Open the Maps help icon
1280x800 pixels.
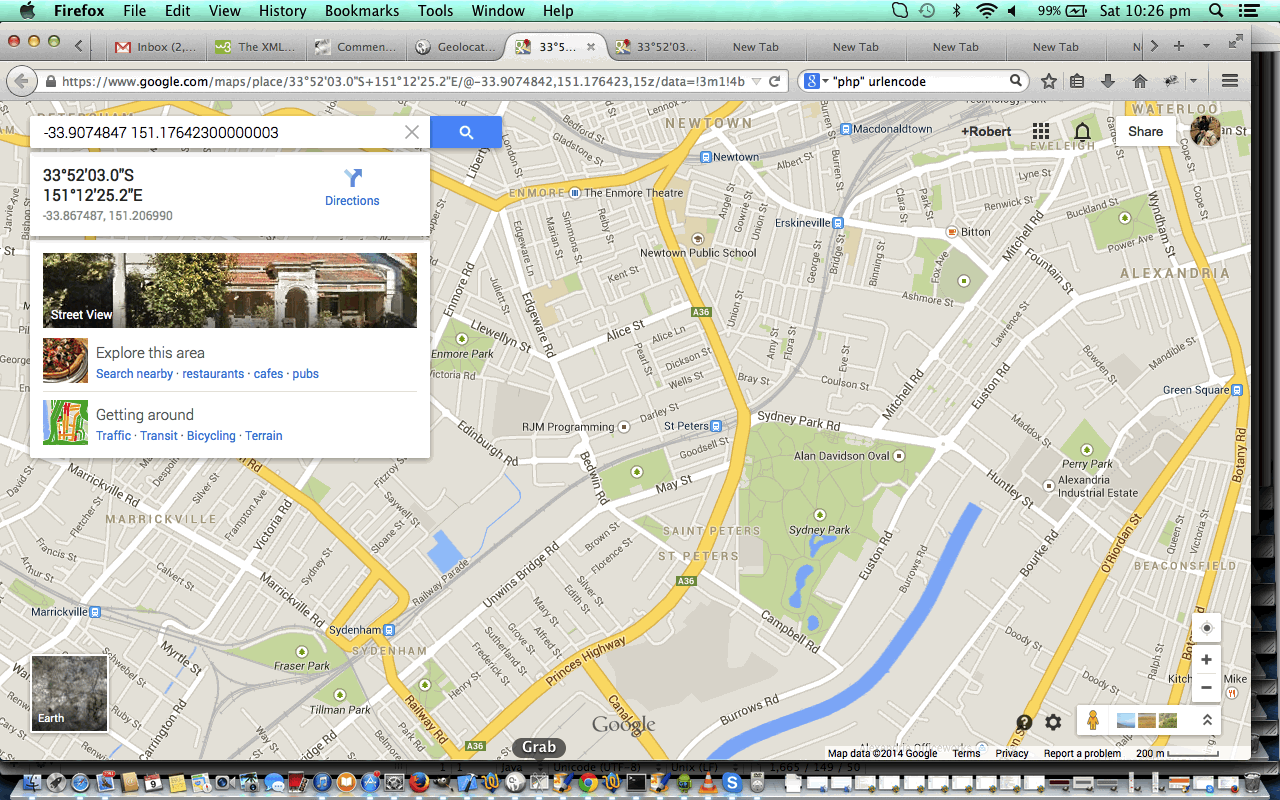(x=1024, y=722)
